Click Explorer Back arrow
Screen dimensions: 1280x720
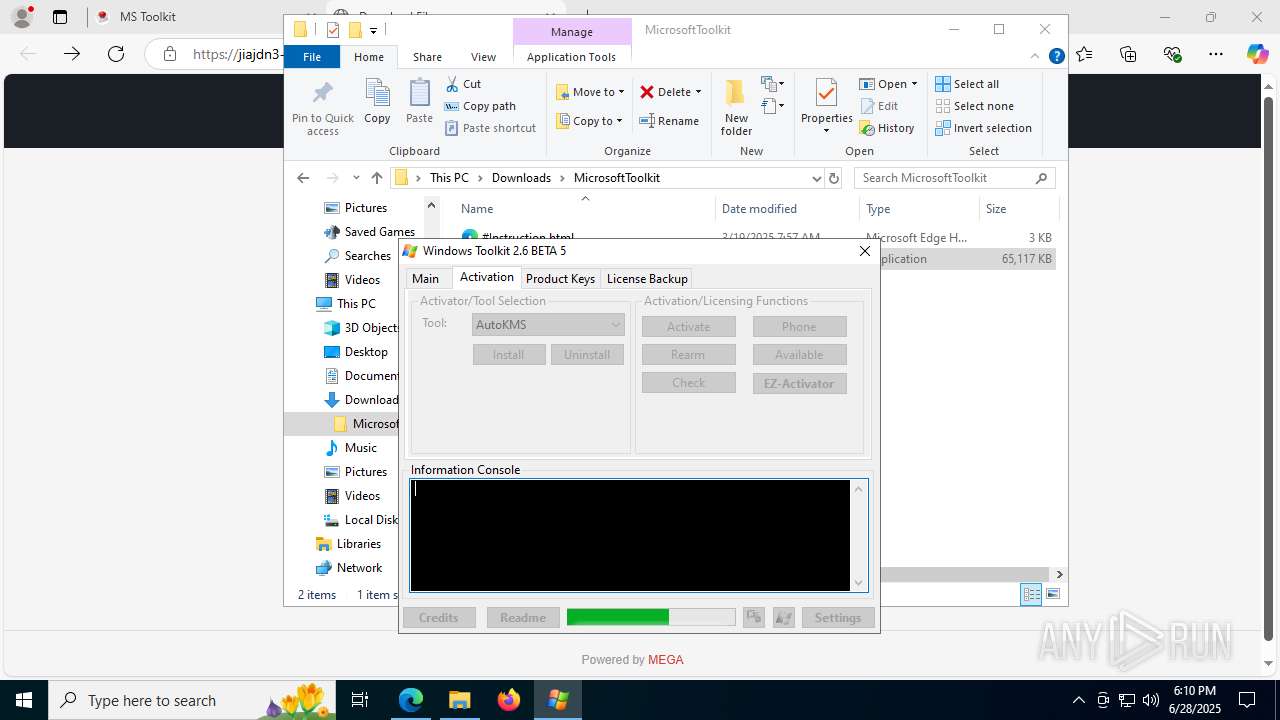click(303, 178)
